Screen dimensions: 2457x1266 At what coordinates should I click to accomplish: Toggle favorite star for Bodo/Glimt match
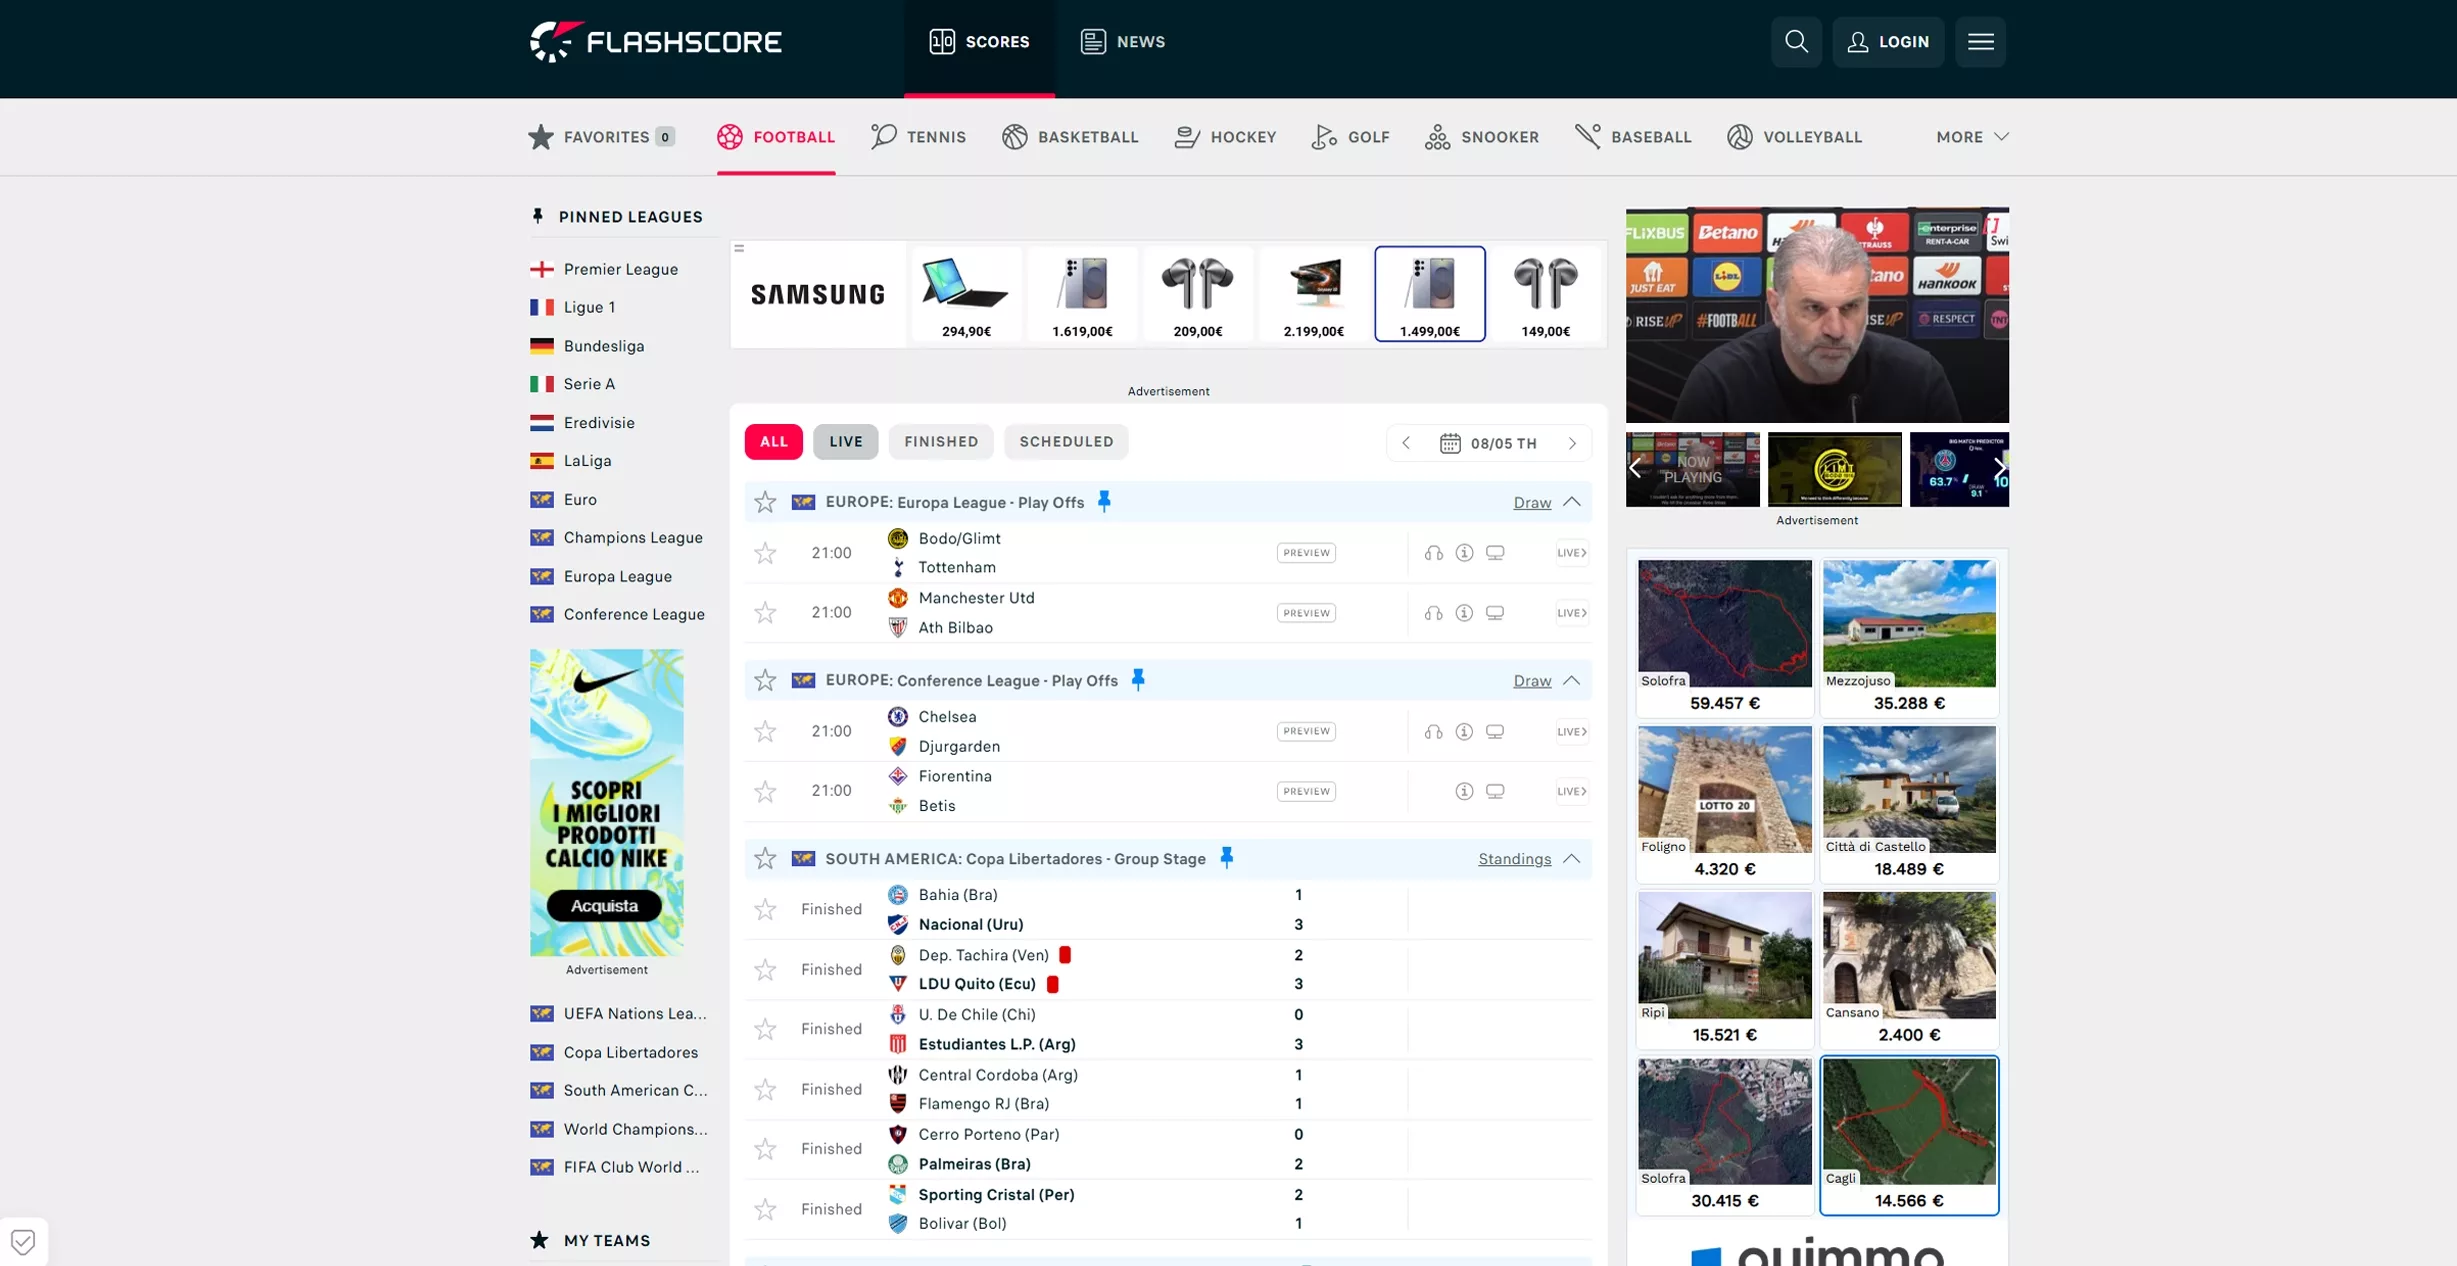[765, 553]
